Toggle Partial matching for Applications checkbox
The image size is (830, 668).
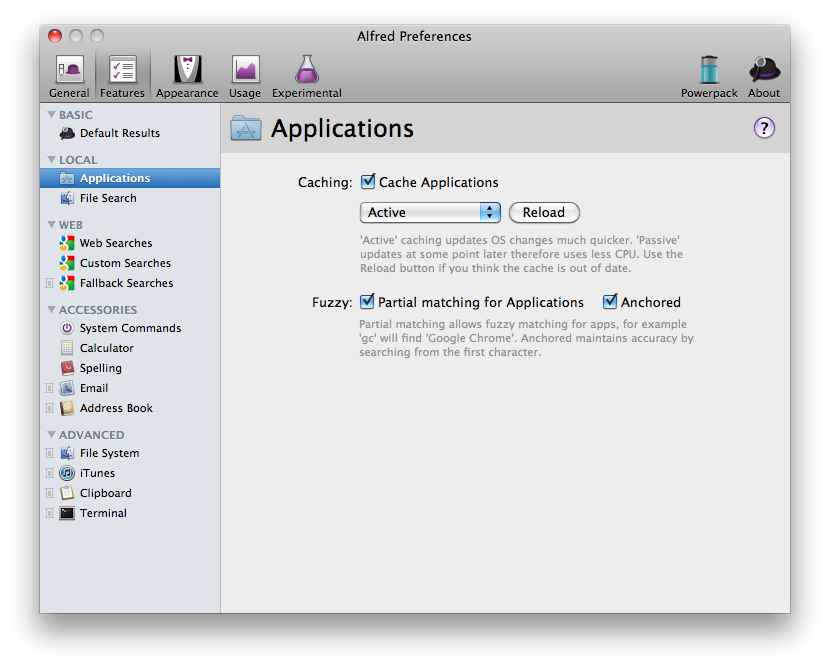[x=367, y=302]
